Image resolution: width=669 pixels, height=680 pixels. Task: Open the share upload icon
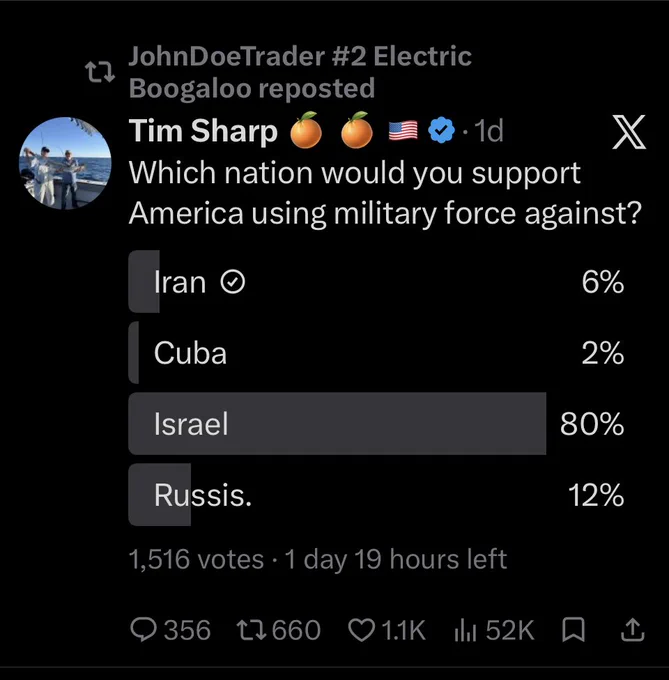(x=633, y=629)
